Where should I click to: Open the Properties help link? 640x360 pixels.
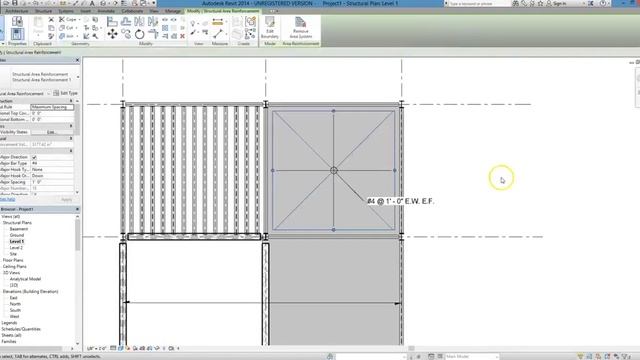7,200
